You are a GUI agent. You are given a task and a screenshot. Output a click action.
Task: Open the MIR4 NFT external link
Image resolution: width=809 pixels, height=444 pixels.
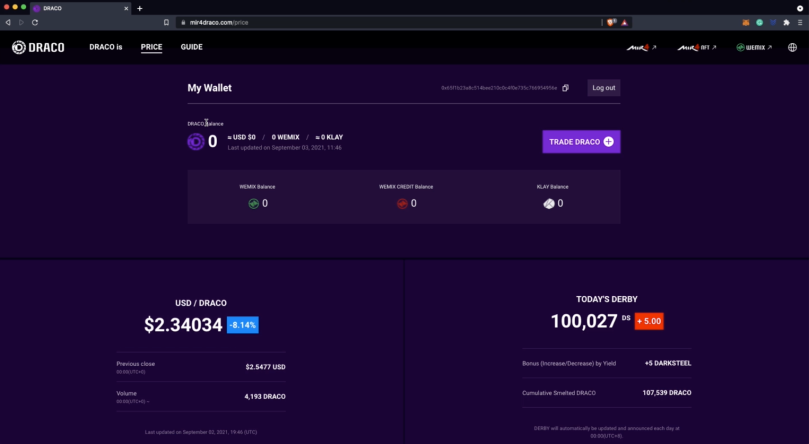point(697,47)
